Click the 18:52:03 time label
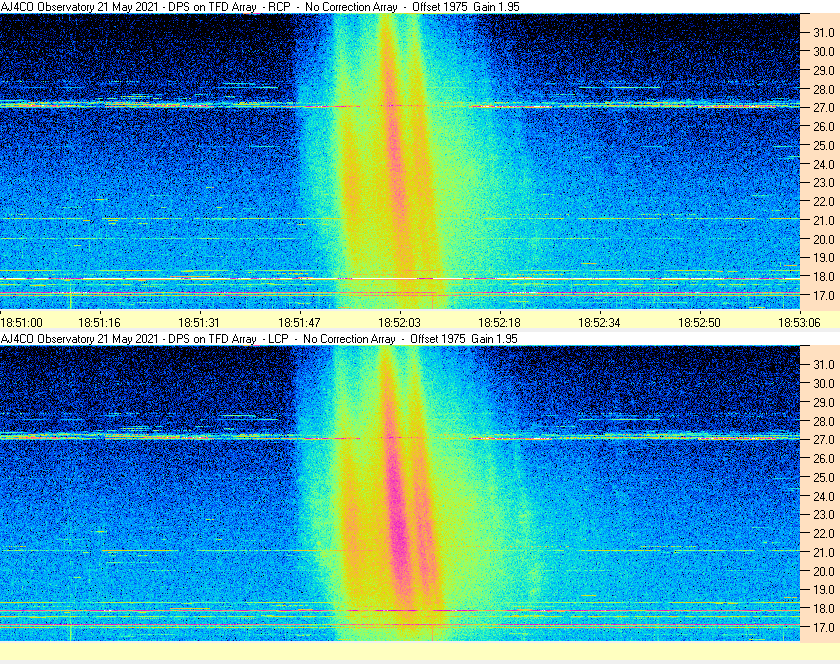 [400, 323]
